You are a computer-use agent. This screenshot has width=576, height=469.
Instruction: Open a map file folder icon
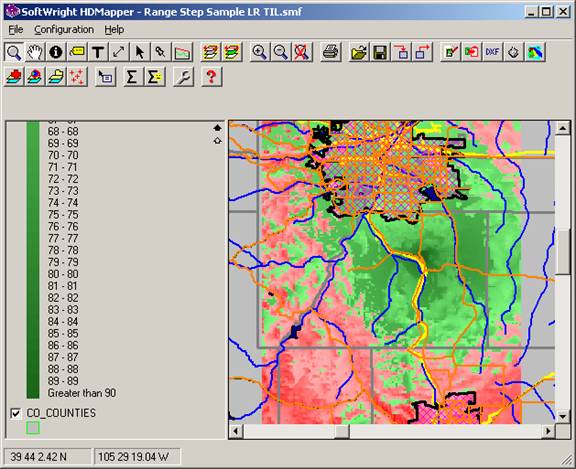click(x=359, y=52)
